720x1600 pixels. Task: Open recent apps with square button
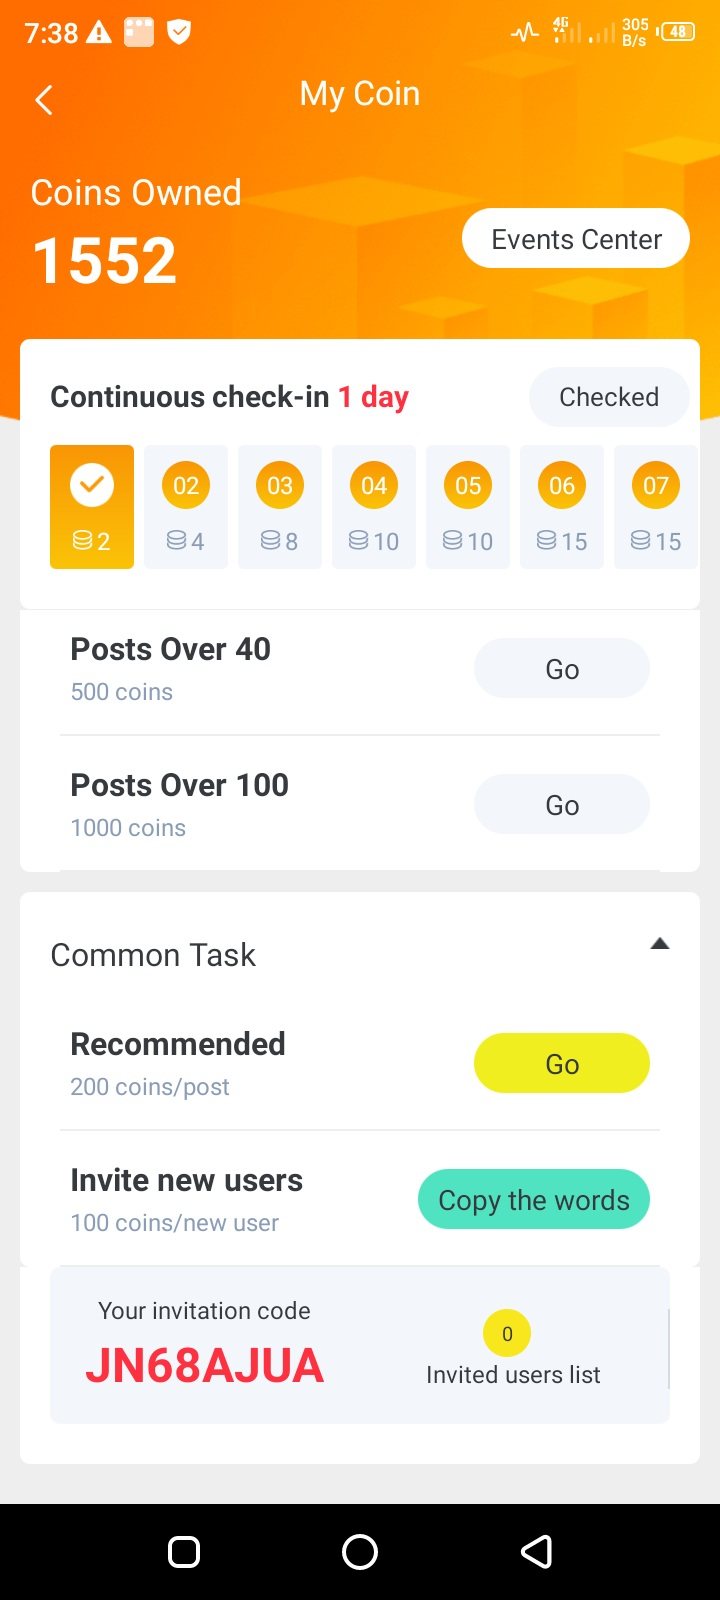point(184,1551)
